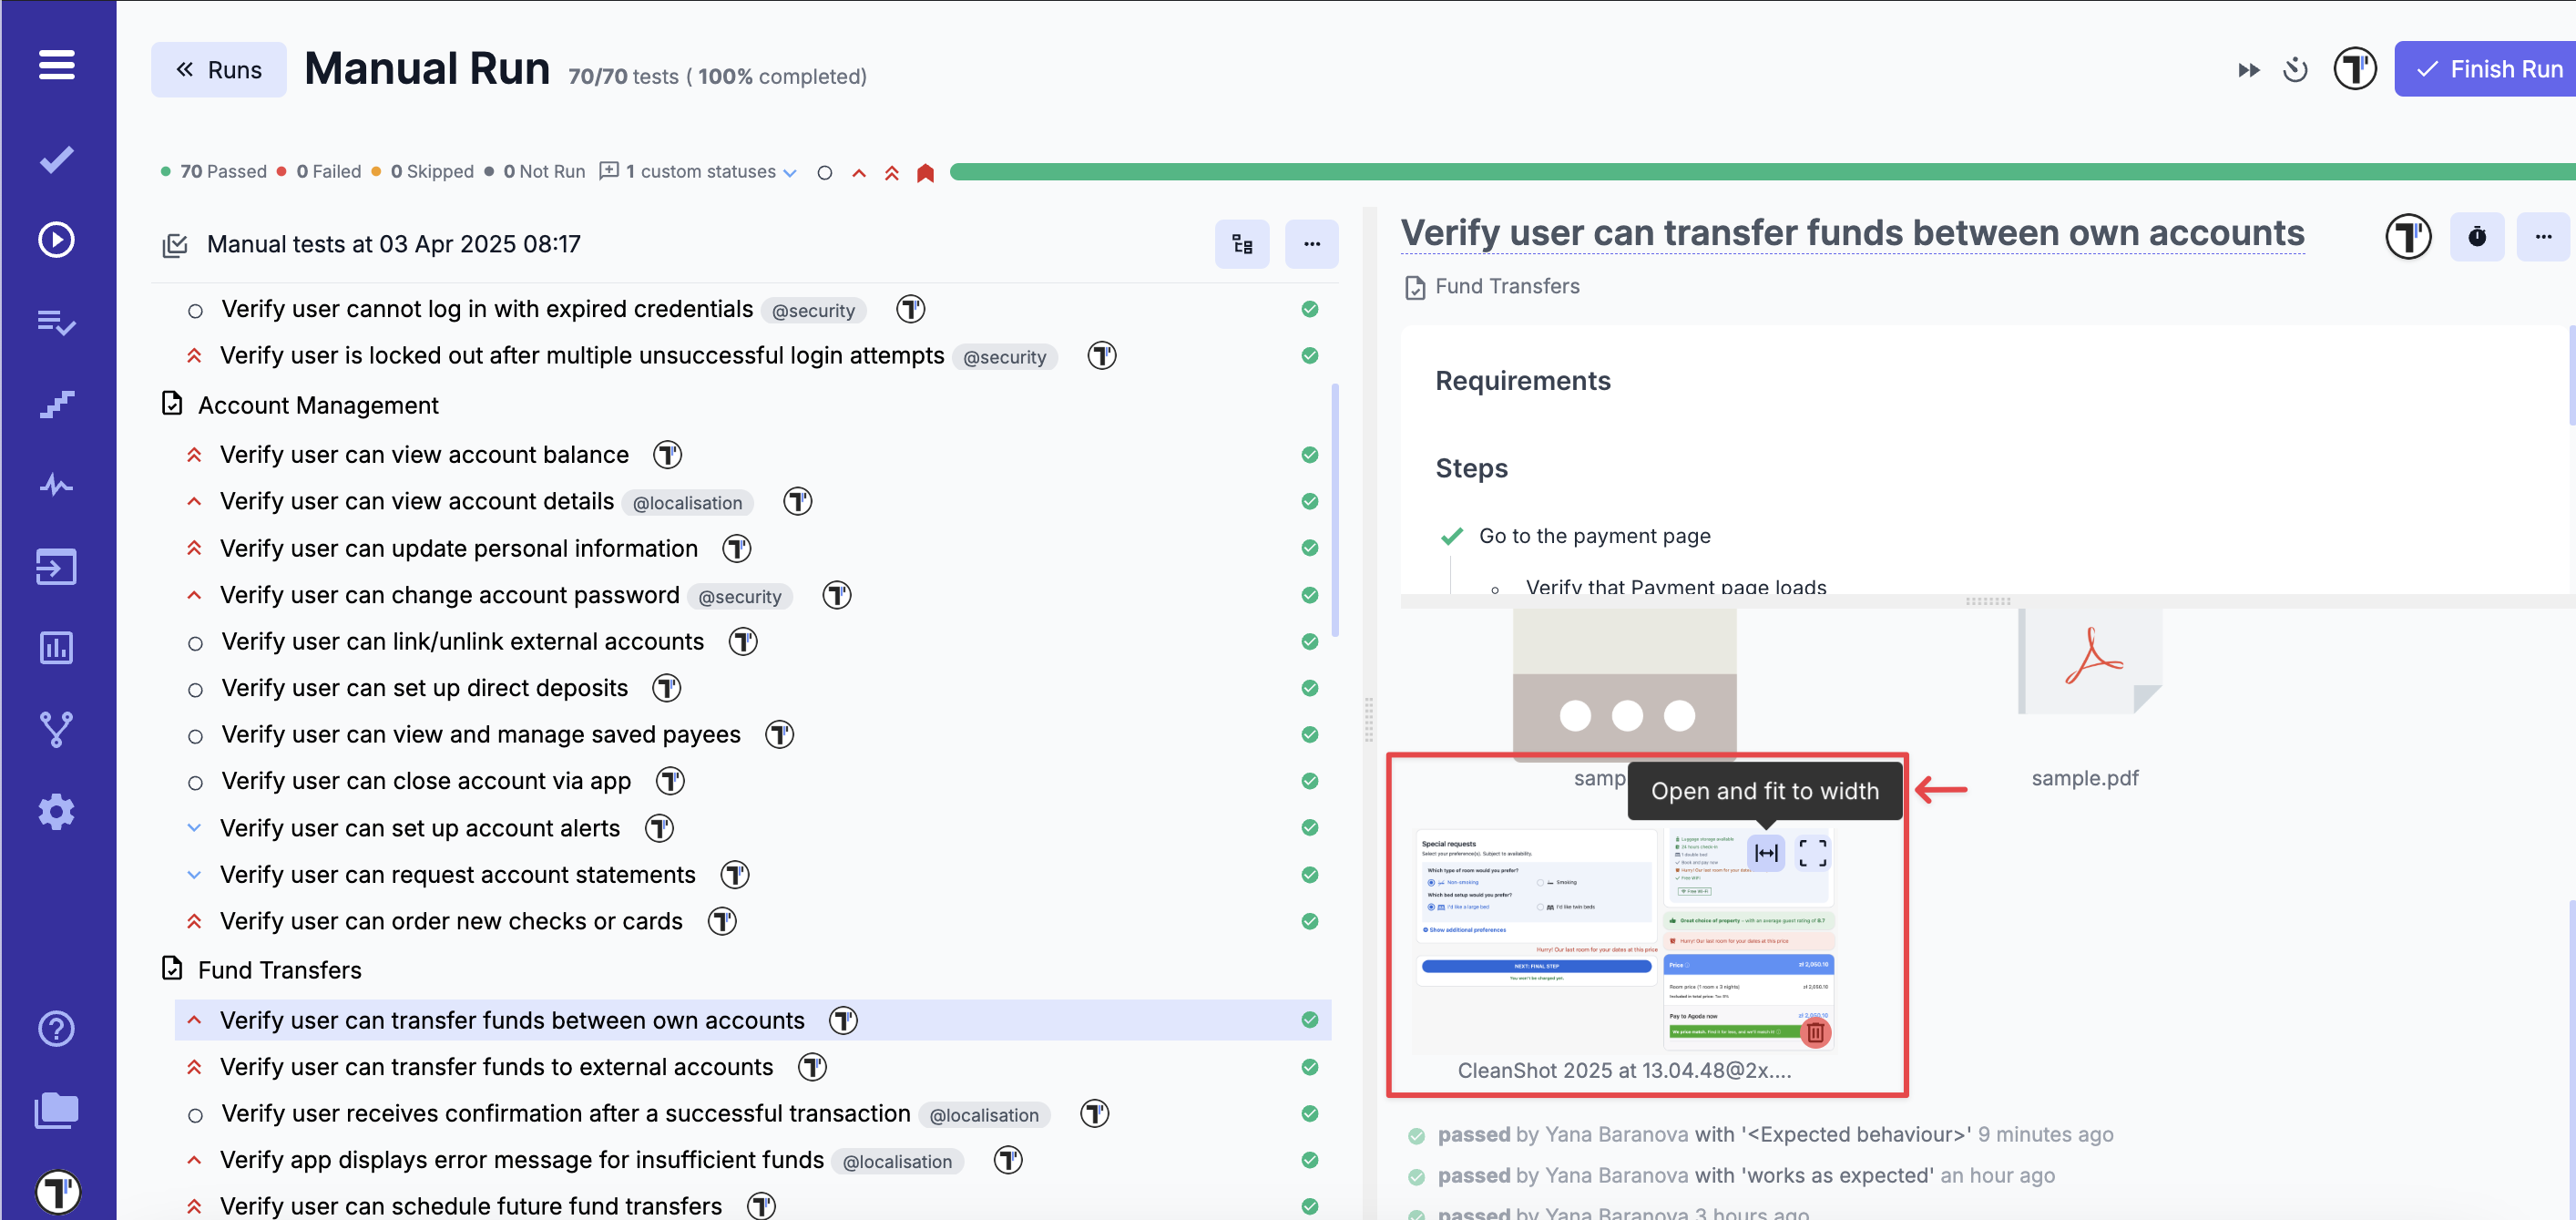2576x1220 pixels.
Task: Open the three-dots menu beside Manual tests
Action: (1311, 244)
